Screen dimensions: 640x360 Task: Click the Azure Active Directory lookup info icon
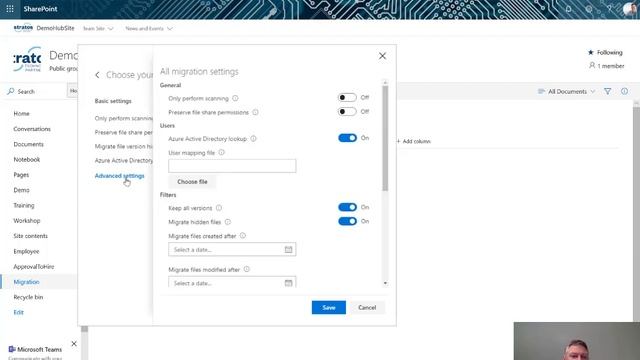coord(253,139)
